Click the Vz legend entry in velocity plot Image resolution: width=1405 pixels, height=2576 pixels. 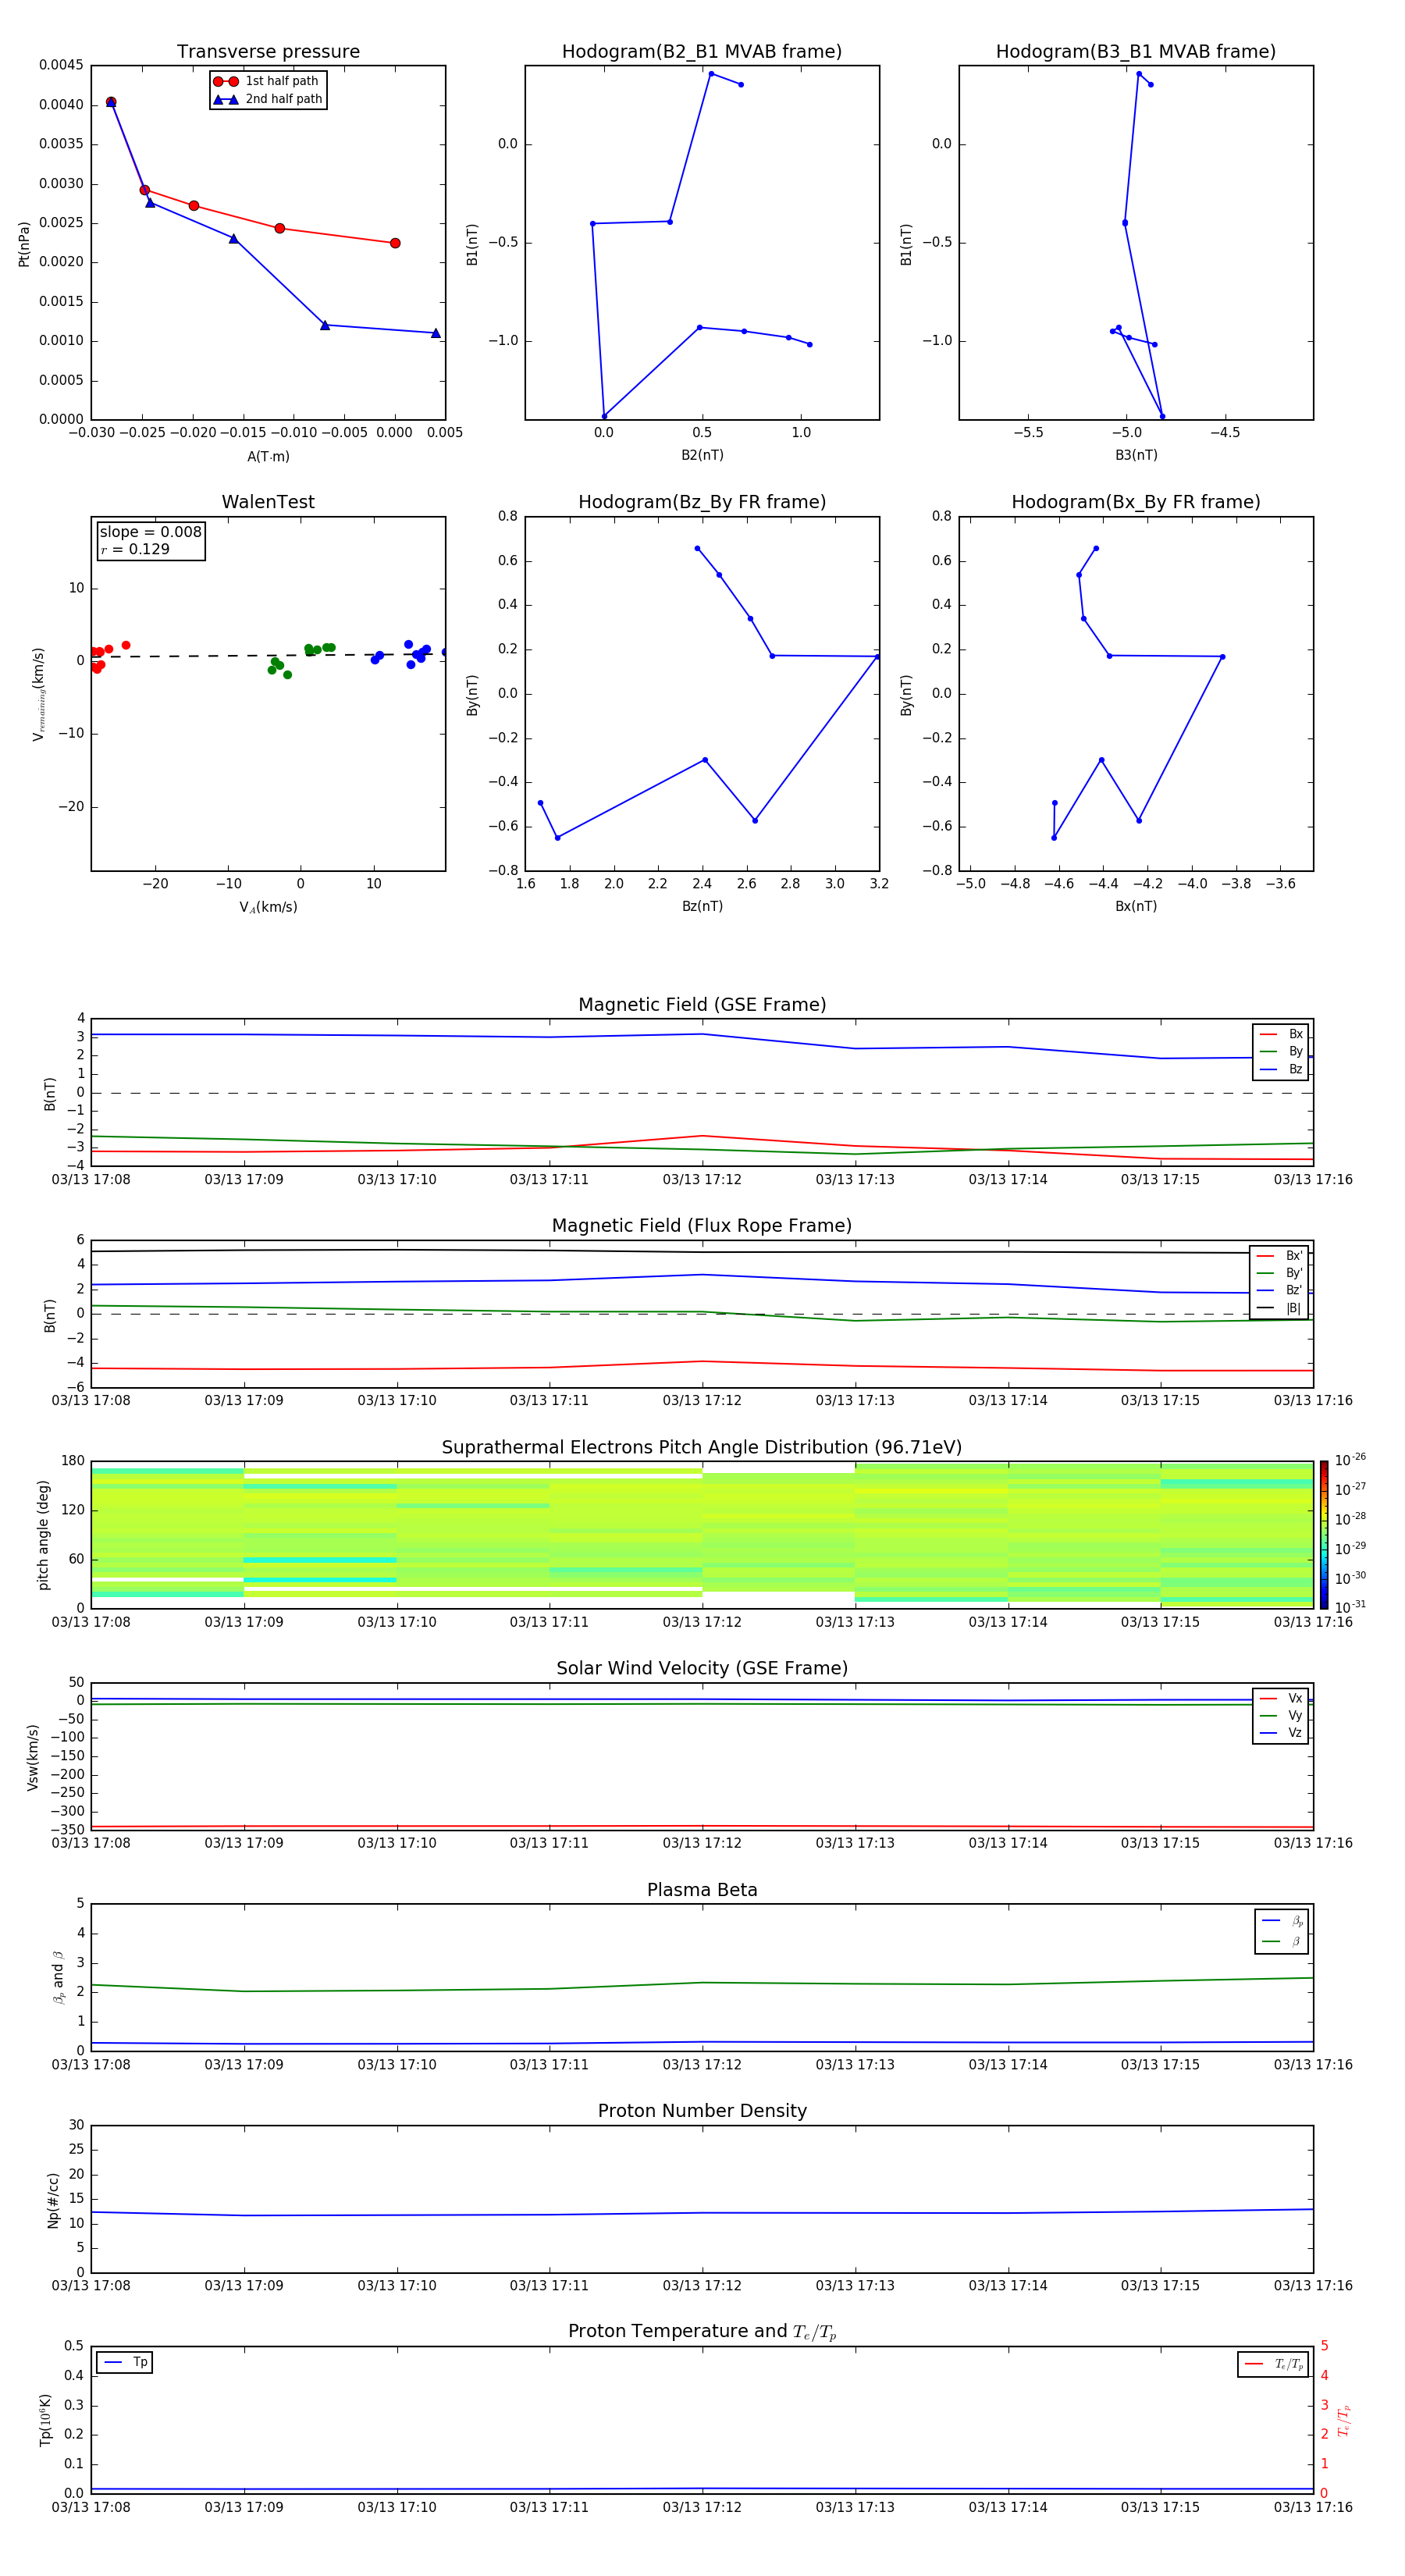pyautogui.click(x=1281, y=1733)
